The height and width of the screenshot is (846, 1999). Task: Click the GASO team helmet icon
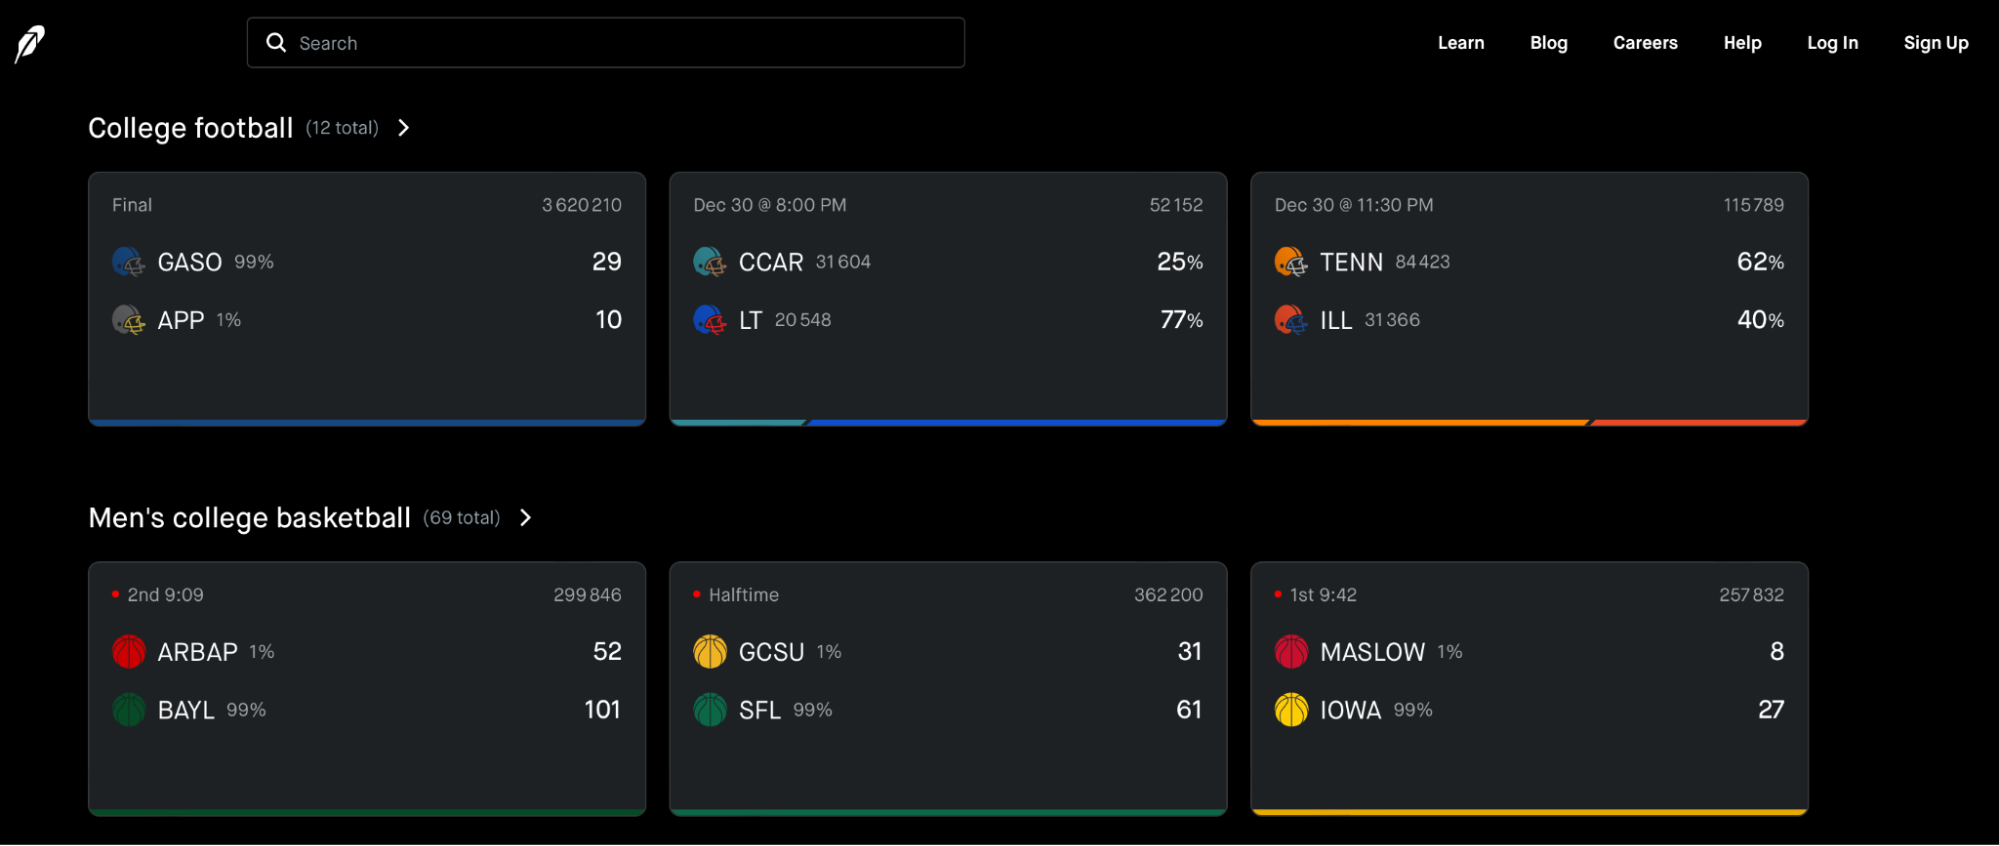coord(128,262)
